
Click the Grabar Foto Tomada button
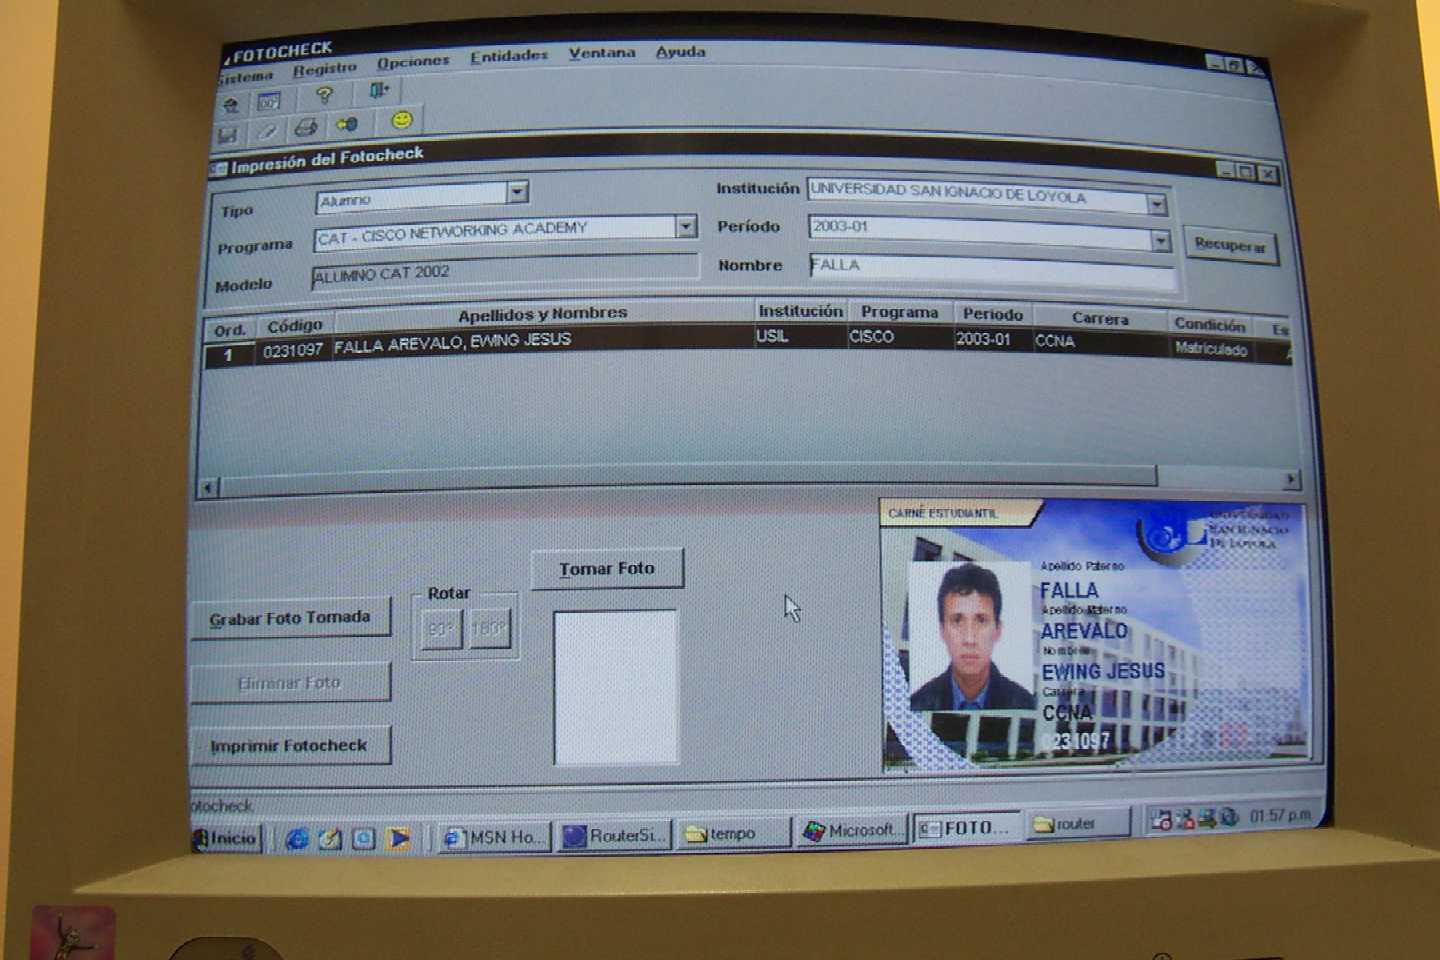(x=290, y=619)
